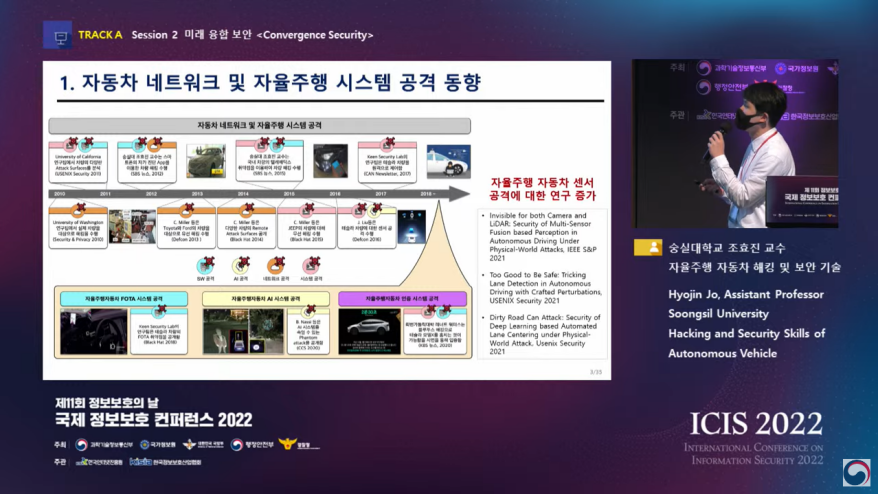Click skull icon on B. Nassi Phantom card
This screenshot has height=494, width=878.
click(x=309, y=311)
